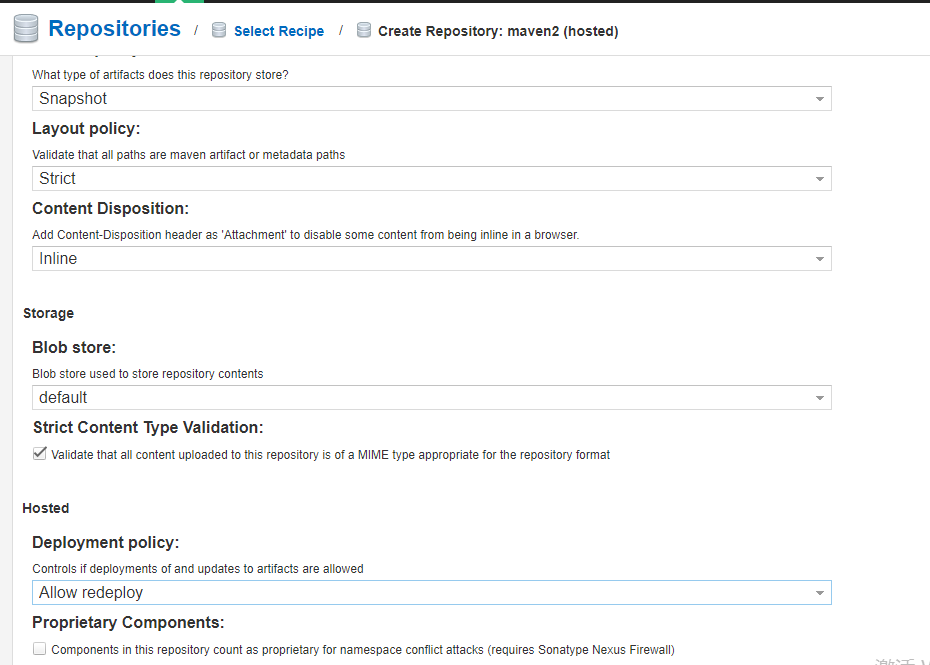Screen dimensions: 930x665
Task: Click the Deployment policy label
Action: 106,542
